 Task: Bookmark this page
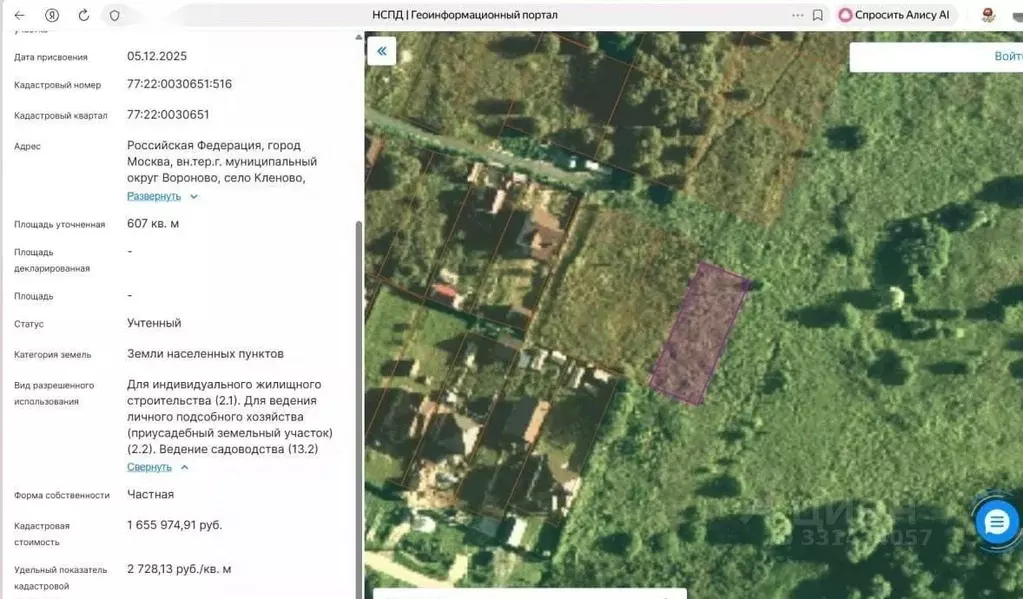pos(817,15)
